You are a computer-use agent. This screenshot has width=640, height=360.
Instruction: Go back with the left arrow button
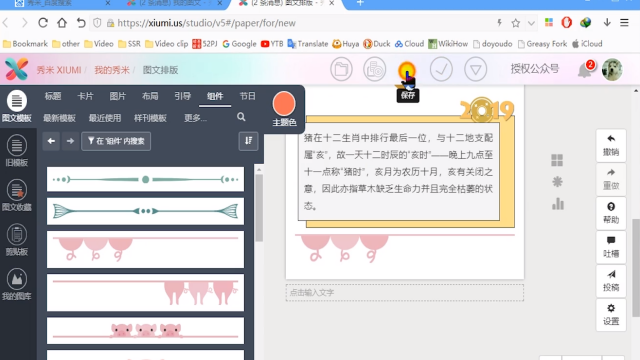[x=51, y=141]
